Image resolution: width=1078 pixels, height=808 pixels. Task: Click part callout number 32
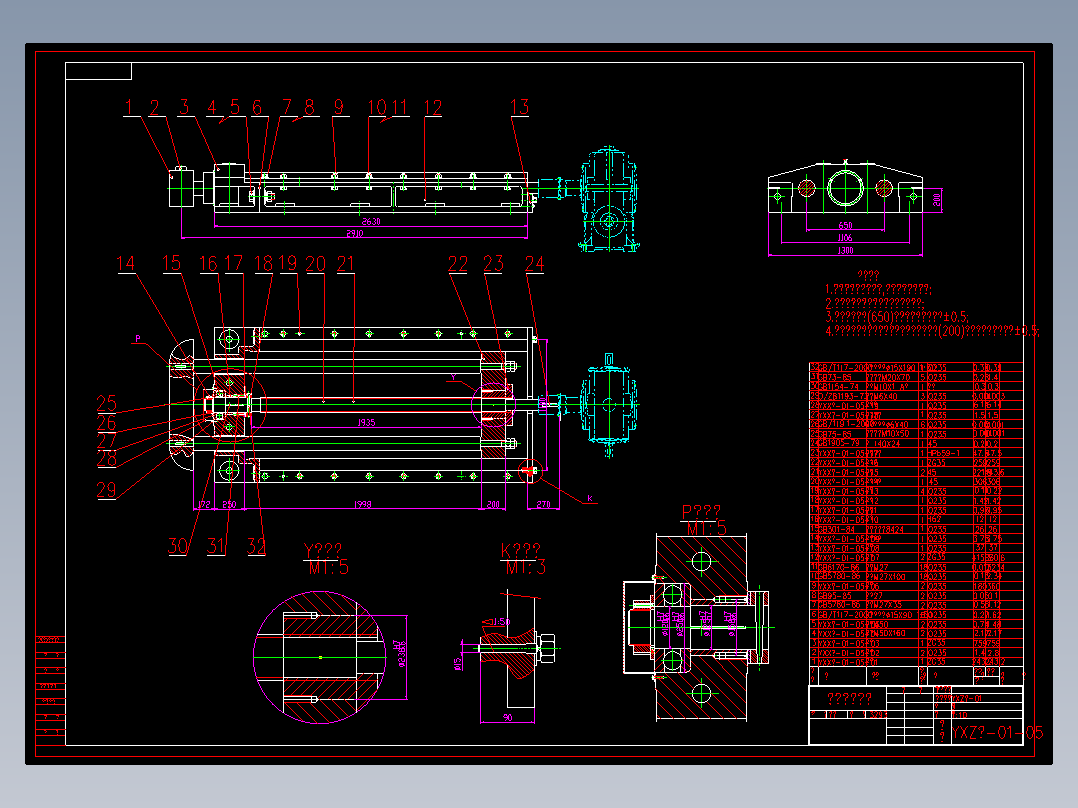point(256,546)
